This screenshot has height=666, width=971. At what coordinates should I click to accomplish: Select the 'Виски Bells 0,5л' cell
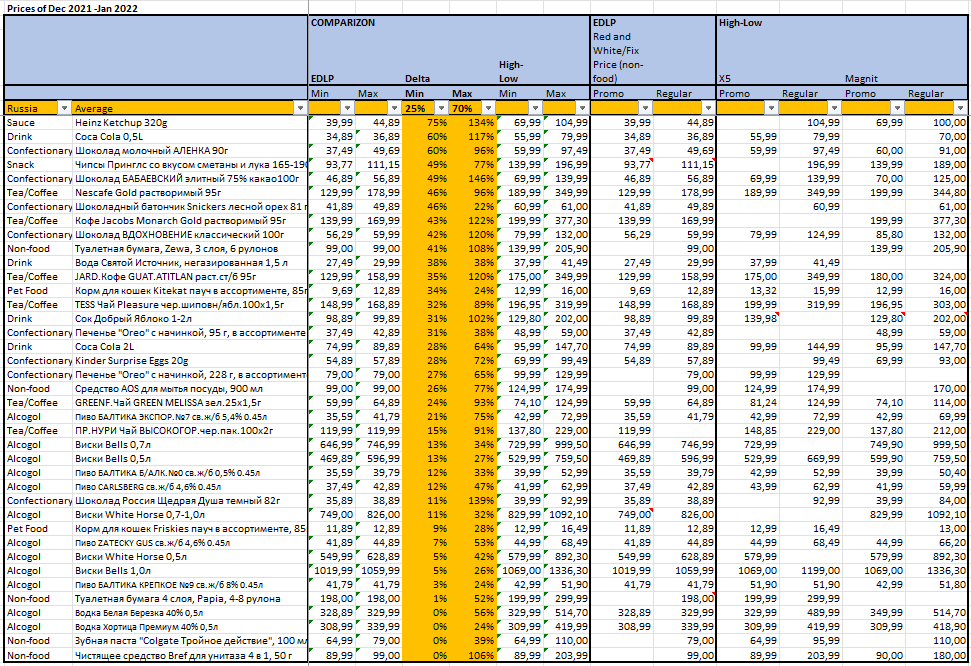[x=190, y=458]
